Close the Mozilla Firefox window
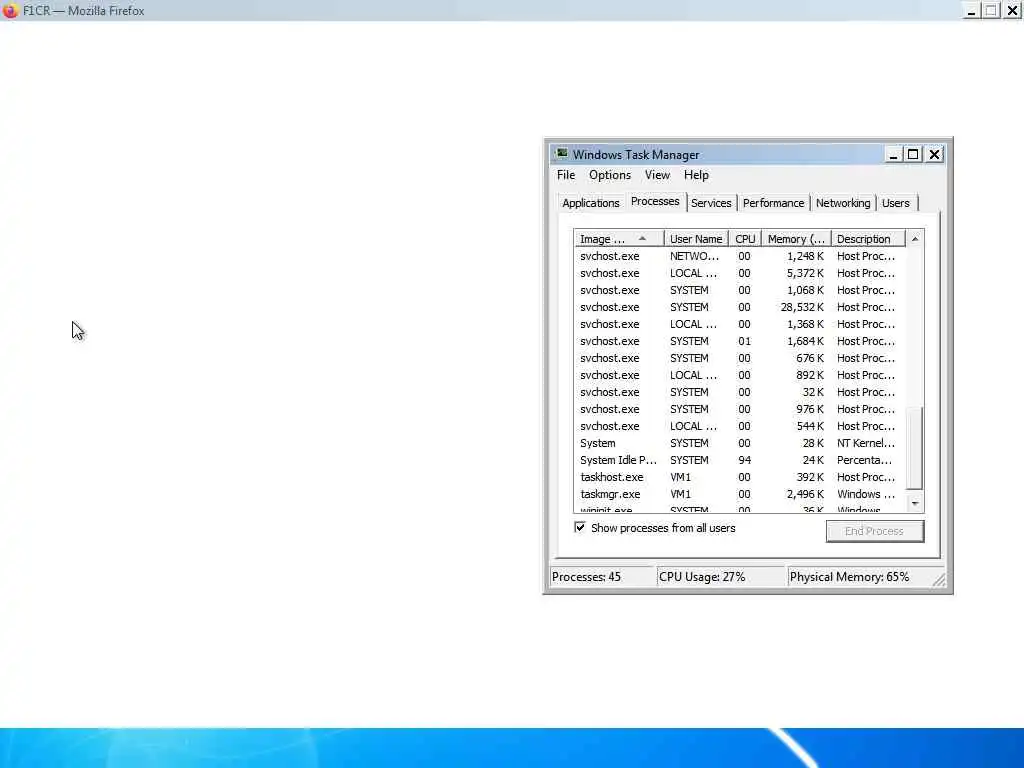This screenshot has width=1024, height=768. [x=1012, y=11]
